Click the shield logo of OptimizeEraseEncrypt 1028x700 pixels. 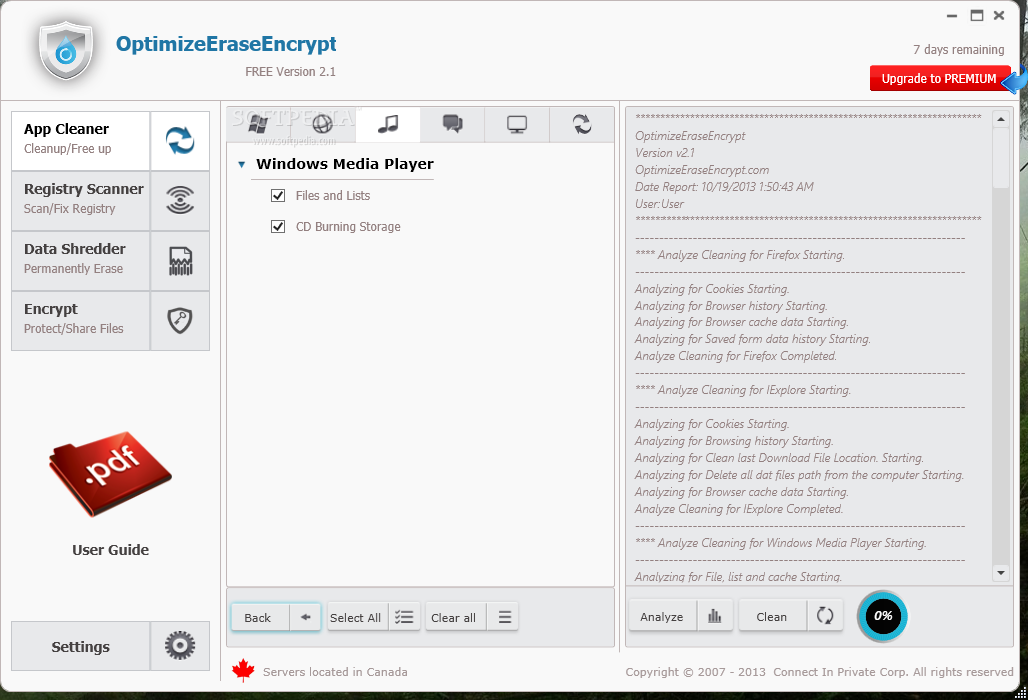click(66, 50)
